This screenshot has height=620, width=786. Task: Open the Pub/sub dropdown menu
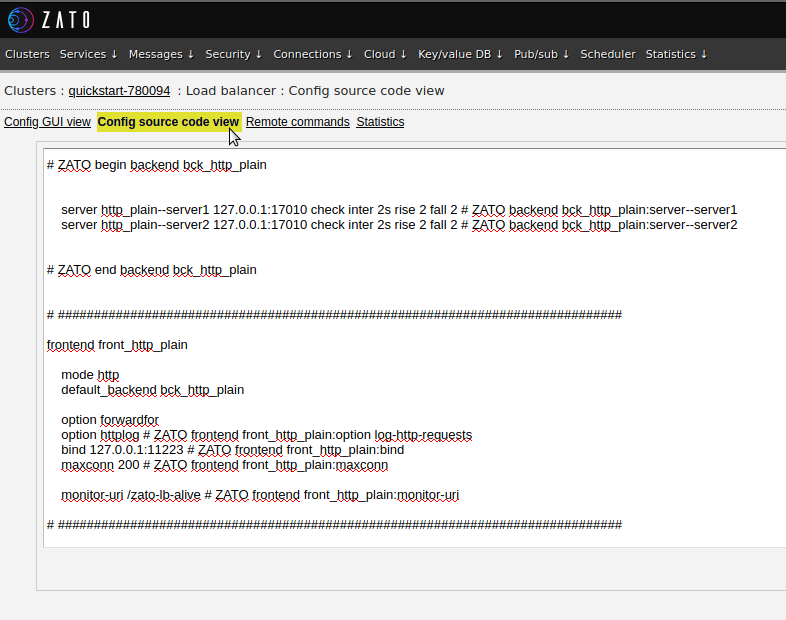[541, 54]
